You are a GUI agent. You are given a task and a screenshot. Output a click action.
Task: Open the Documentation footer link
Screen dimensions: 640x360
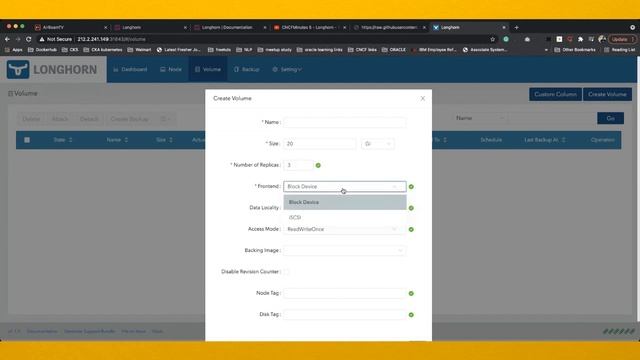point(42,331)
